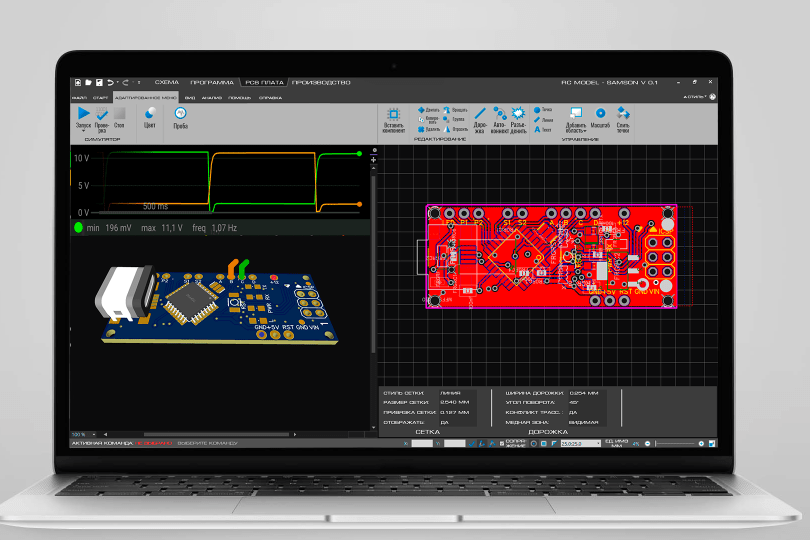Save project with the floppy disk icon
The width and height of the screenshot is (810, 540).
(x=99, y=82)
